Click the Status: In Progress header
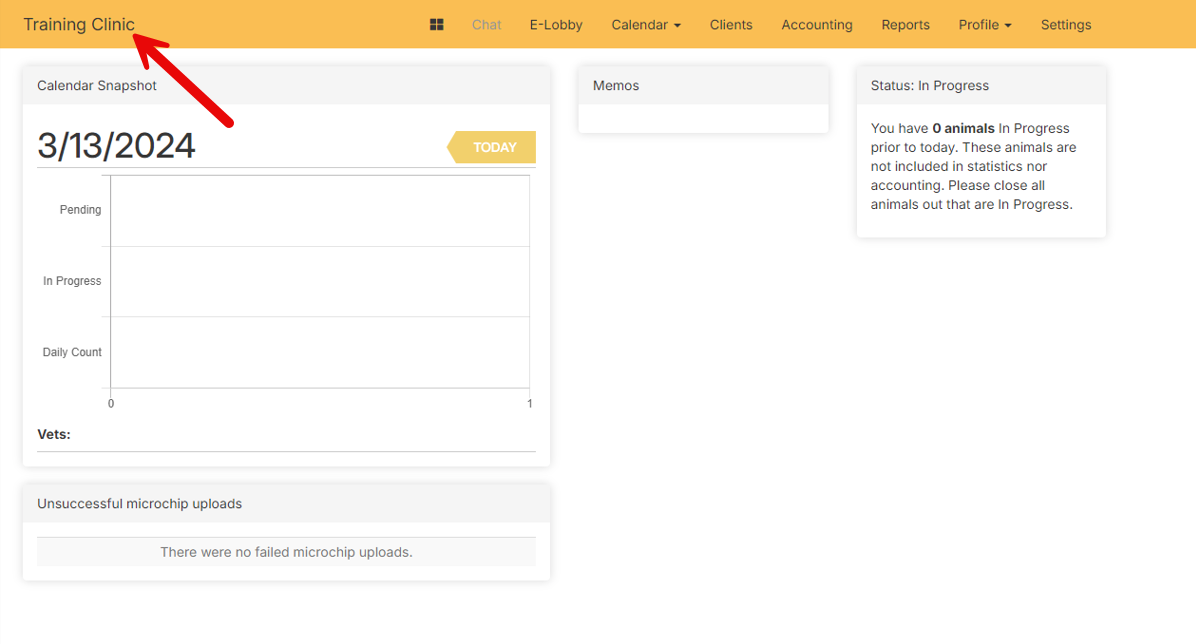1196x644 pixels. [x=930, y=86]
